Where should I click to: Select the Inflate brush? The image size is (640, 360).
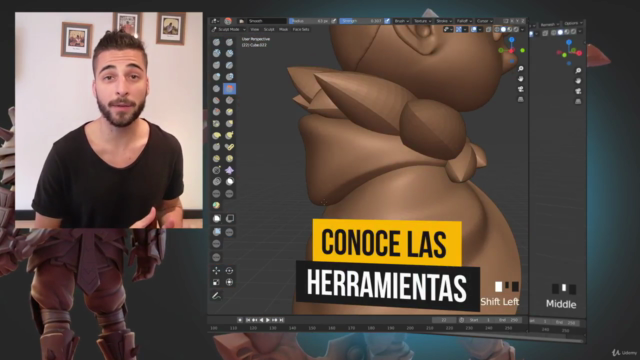pos(216,76)
